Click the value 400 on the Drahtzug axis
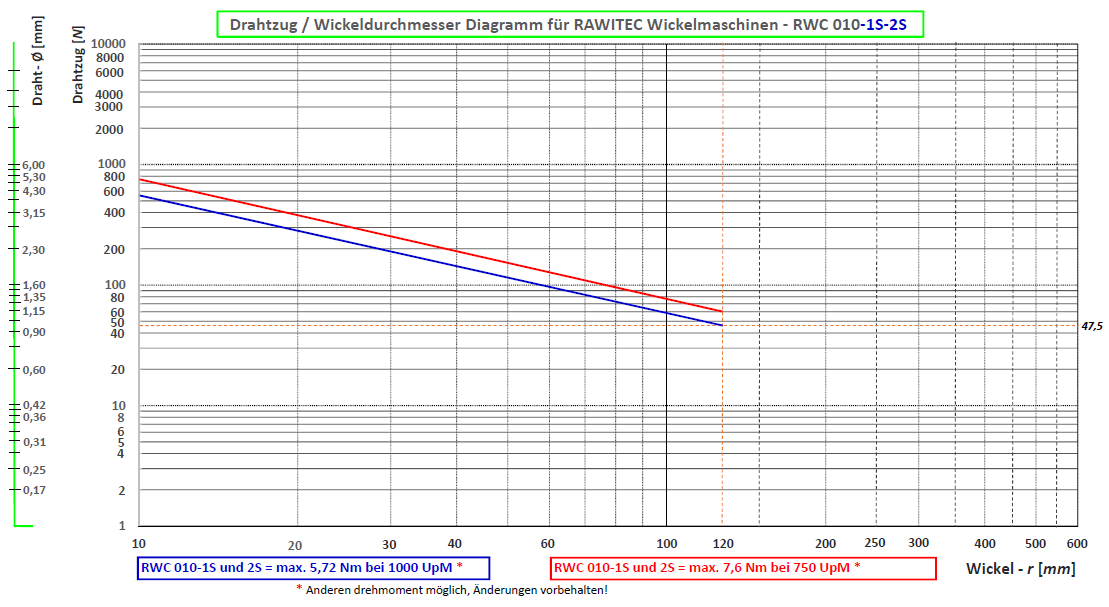1109x607 pixels. pyautogui.click(x=114, y=212)
